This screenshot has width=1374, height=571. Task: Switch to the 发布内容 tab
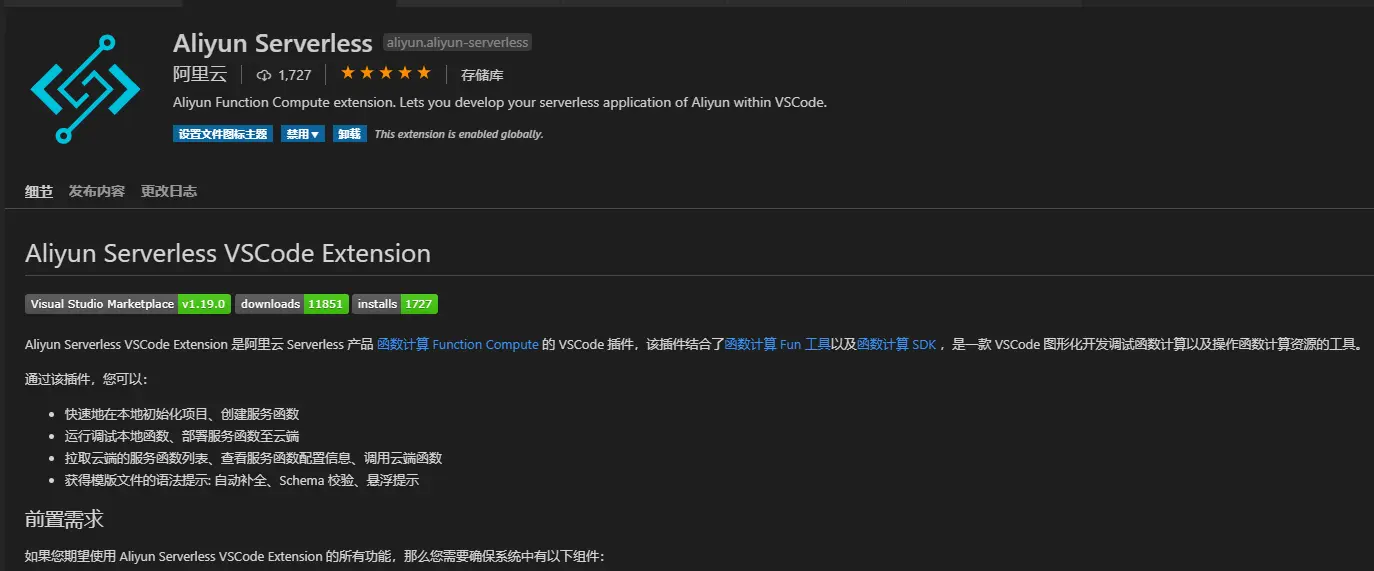pos(97,191)
